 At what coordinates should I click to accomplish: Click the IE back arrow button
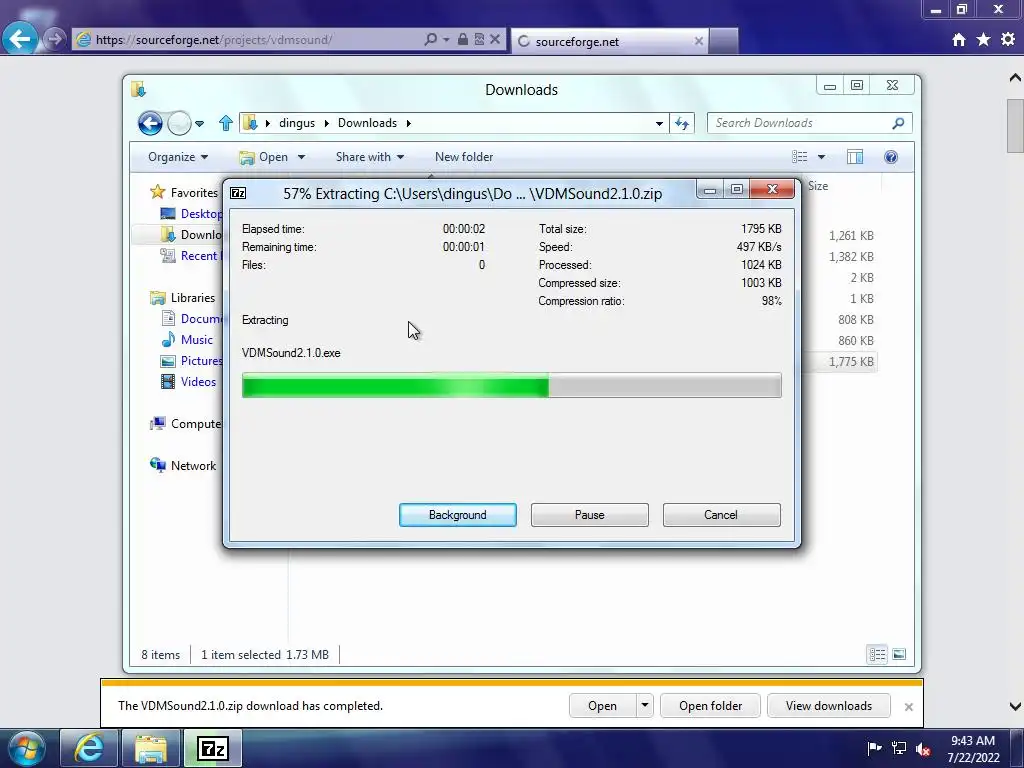click(20, 39)
